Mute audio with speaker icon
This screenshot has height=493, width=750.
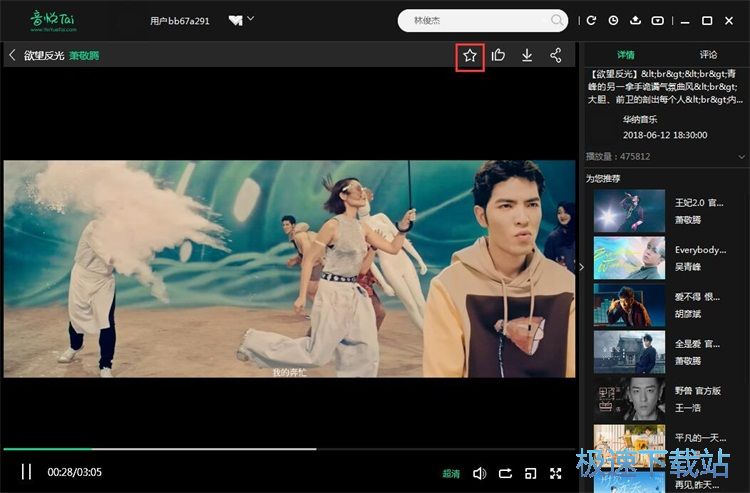(479, 473)
